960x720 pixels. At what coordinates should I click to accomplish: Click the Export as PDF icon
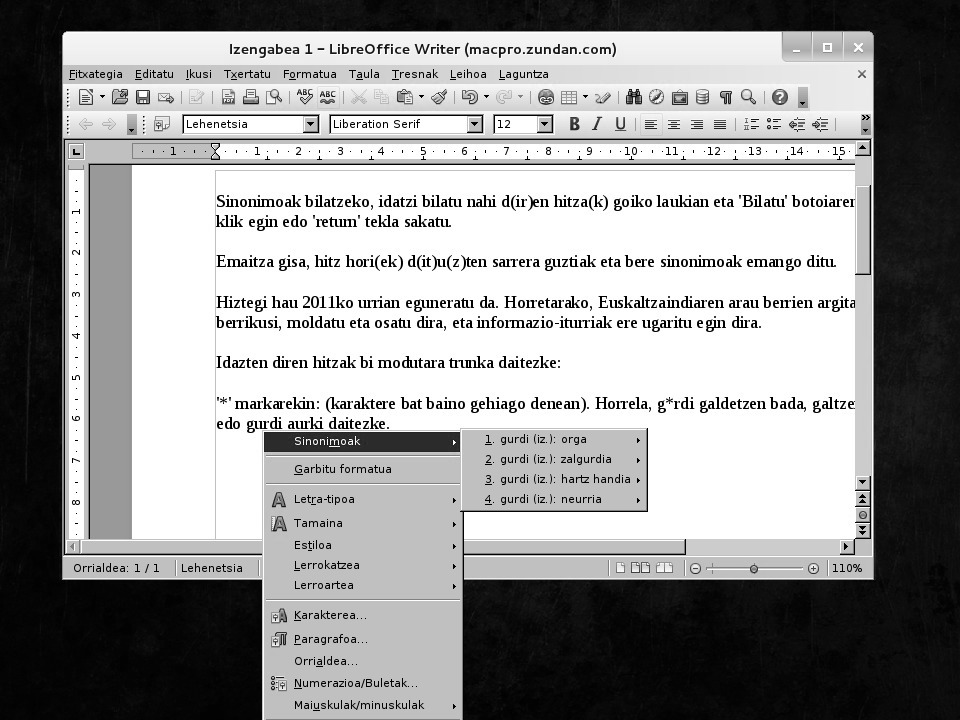pos(228,97)
